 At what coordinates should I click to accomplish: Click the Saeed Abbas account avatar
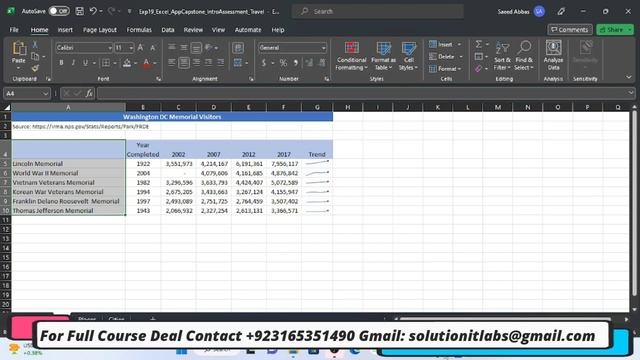point(539,11)
